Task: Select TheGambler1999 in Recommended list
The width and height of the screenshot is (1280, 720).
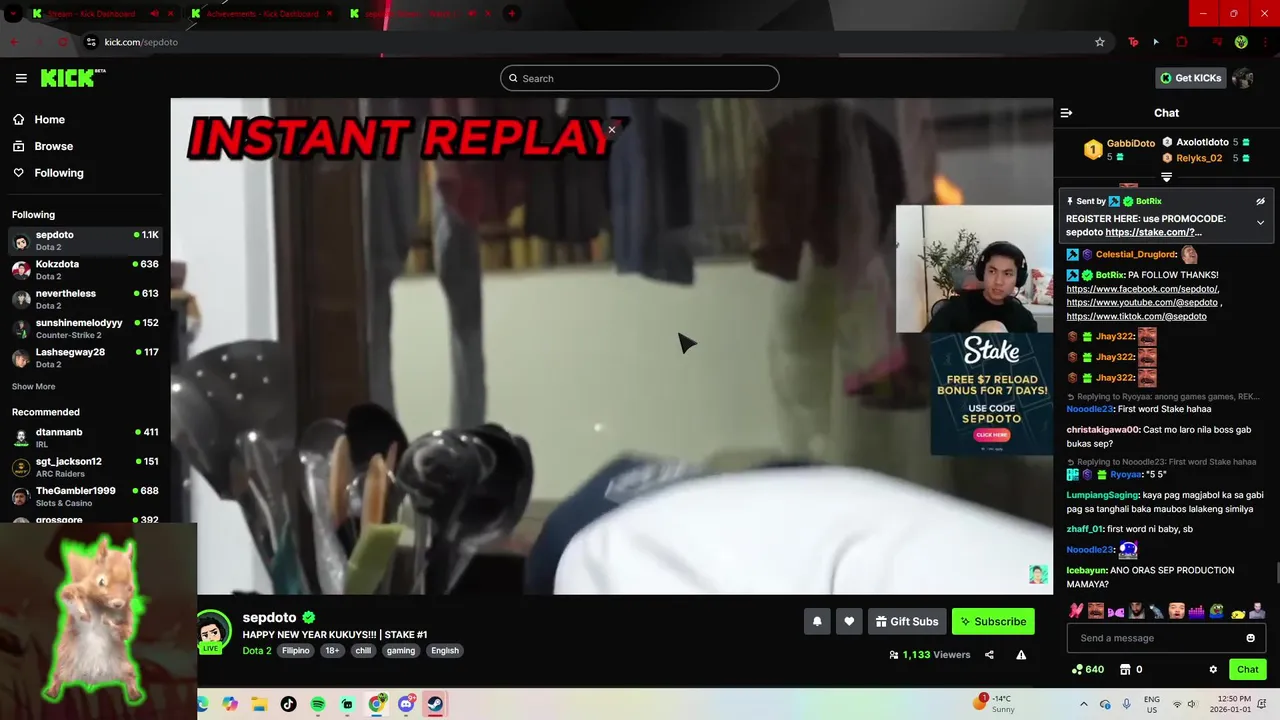Action: [x=85, y=497]
